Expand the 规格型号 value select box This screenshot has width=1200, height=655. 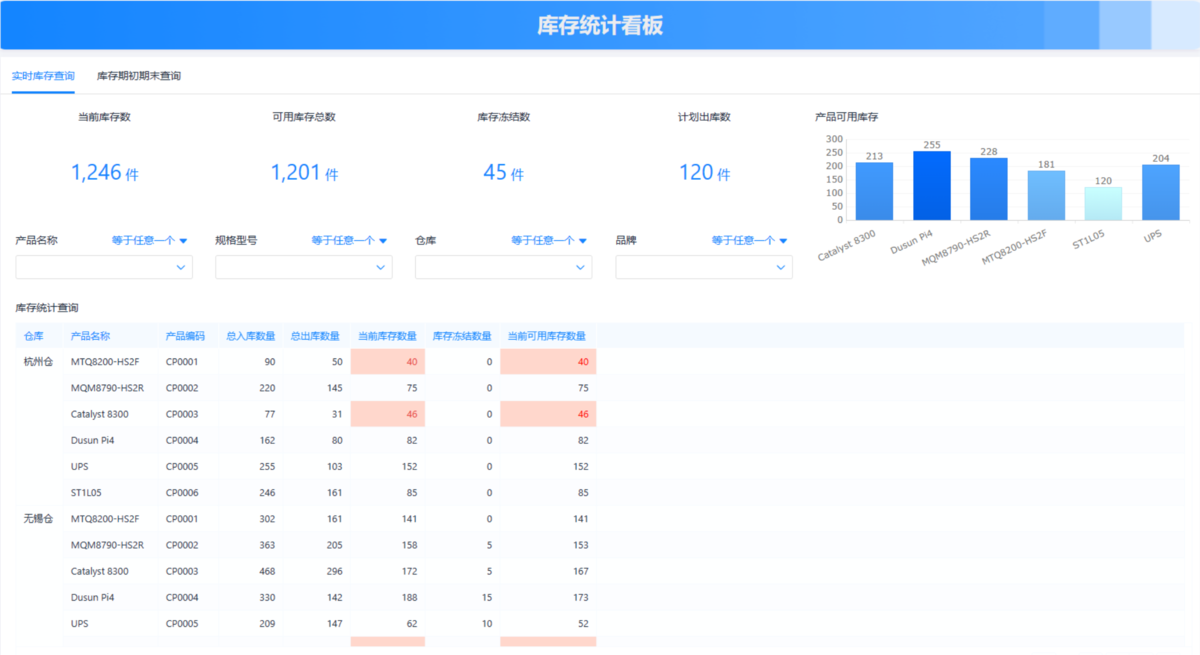[x=304, y=267]
